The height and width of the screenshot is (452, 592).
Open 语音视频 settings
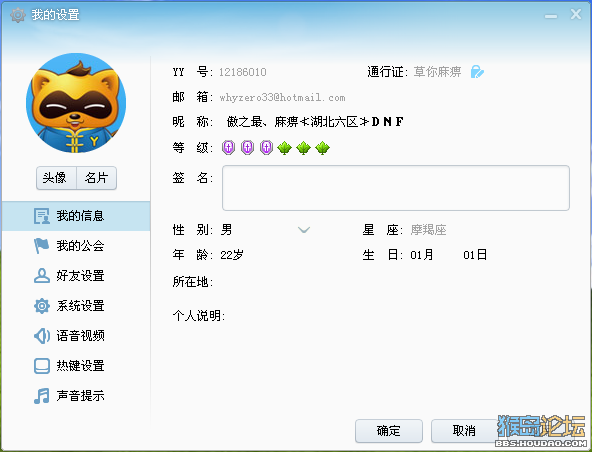pyautogui.click(x=76, y=336)
